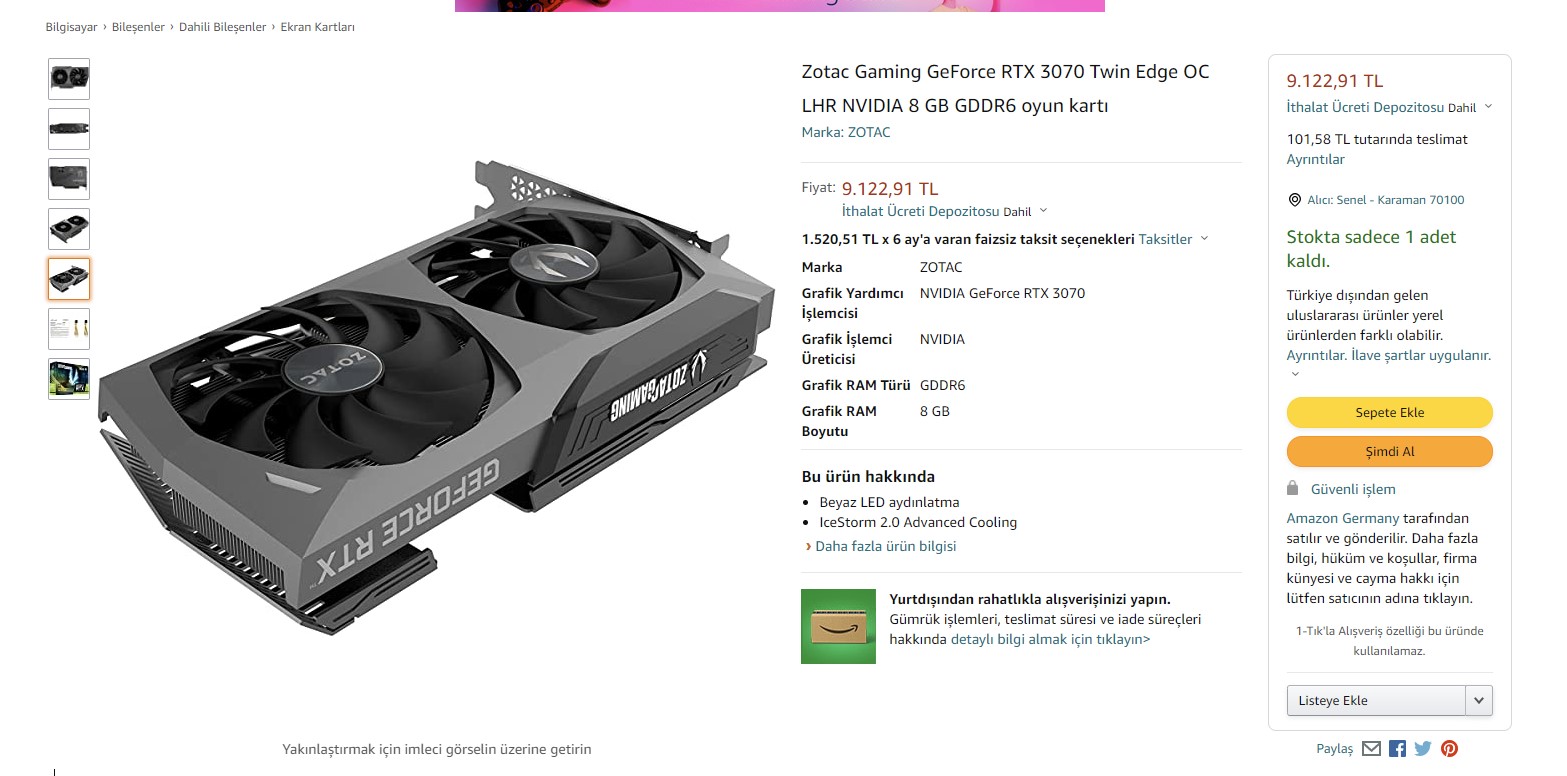Share product on Facebook
1567x776 pixels.
pos(1397,748)
